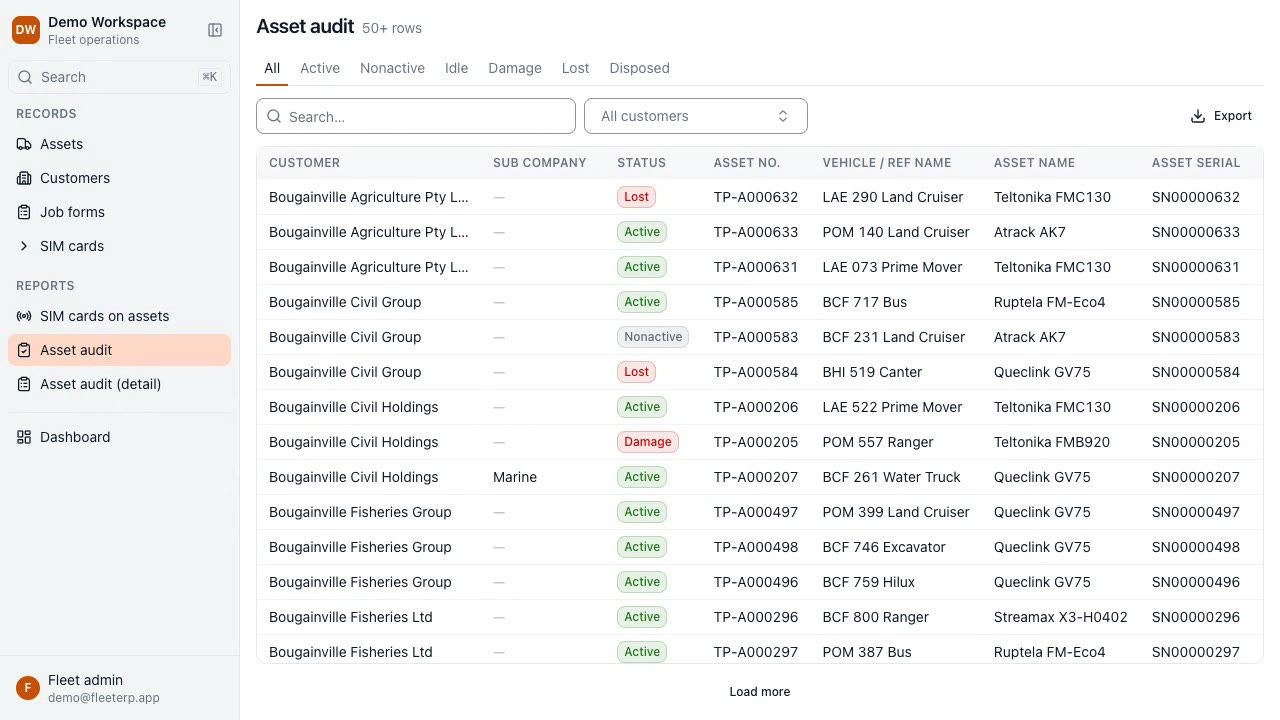Viewport: 1280px width, 720px height.
Task: Click the Lost badge for TP-A000584
Action: tap(636, 372)
